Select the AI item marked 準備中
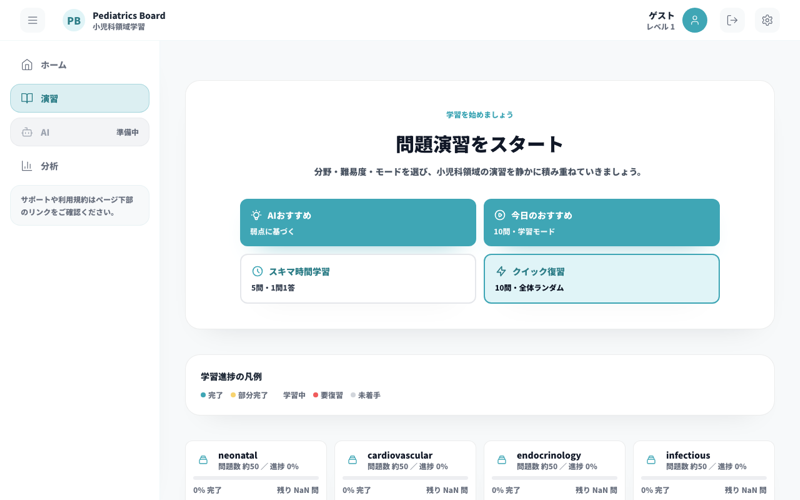This screenshot has height=500, width=800. [x=79, y=132]
